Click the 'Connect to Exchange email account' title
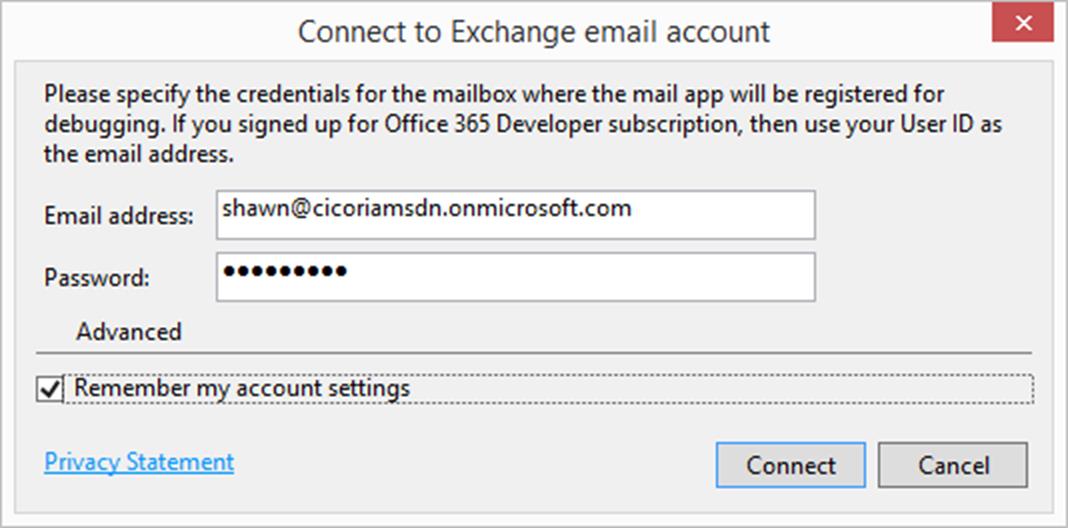 (534, 31)
